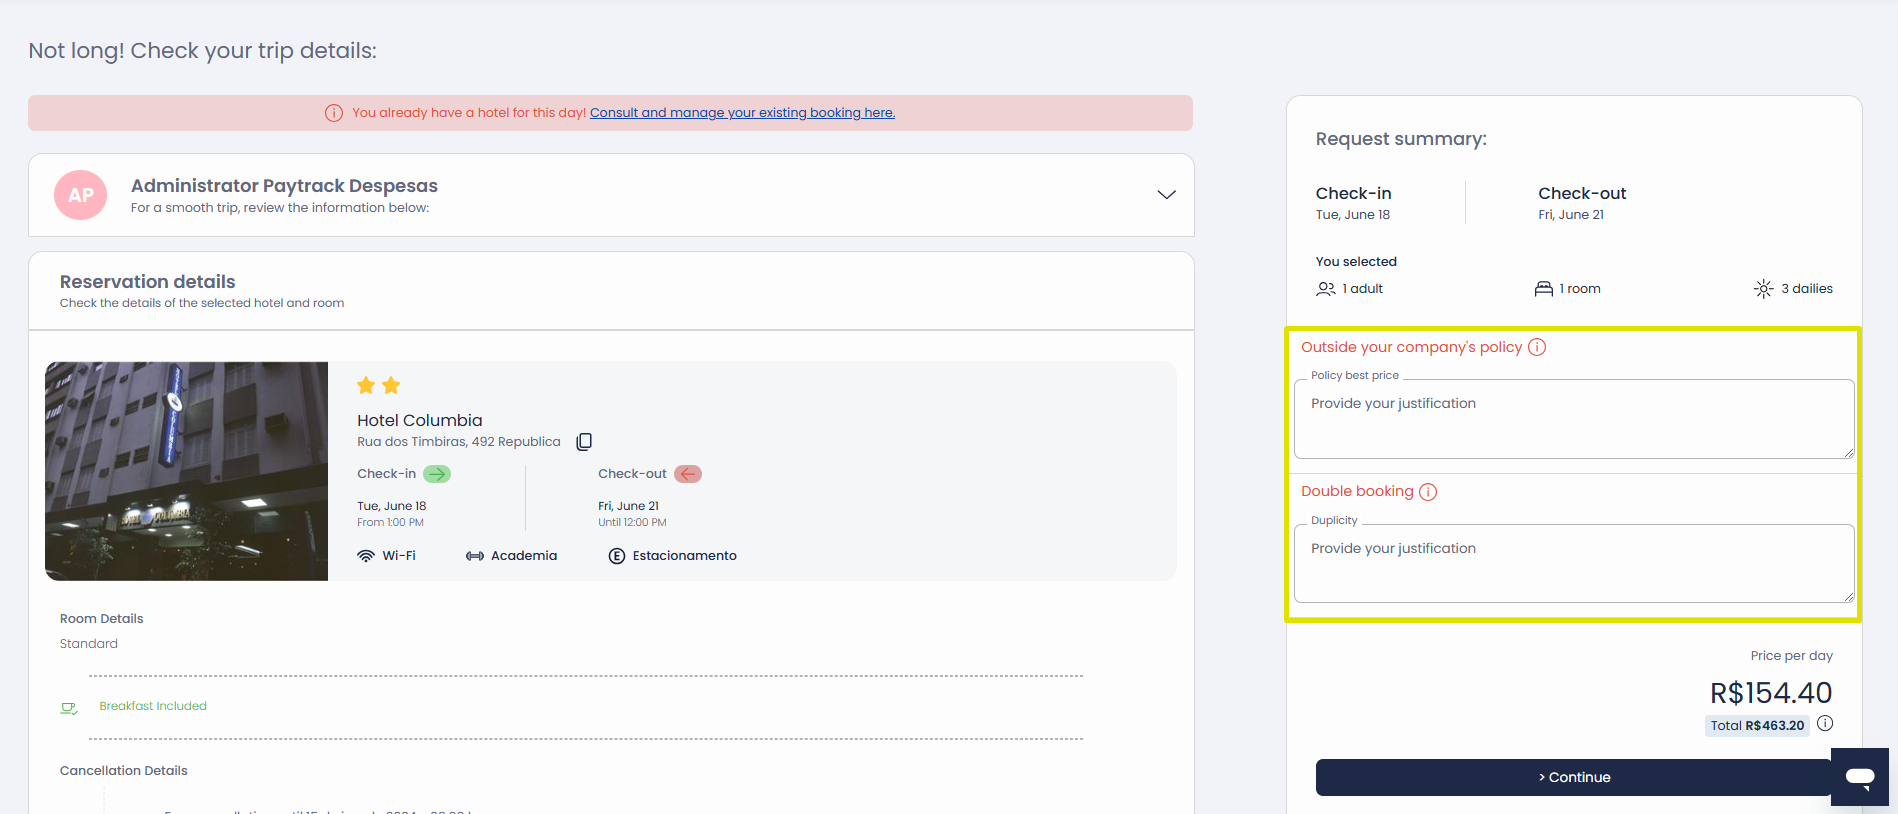Click the first hotel rating star
The width and height of the screenshot is (1898, 814).
pos(366,385)
